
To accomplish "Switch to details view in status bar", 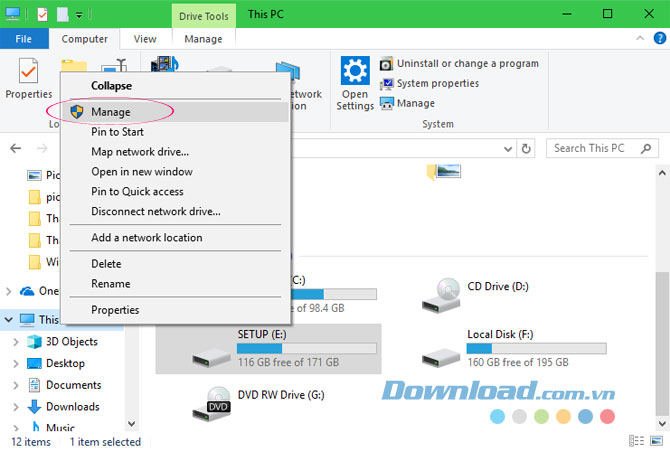I will point(636,440).
